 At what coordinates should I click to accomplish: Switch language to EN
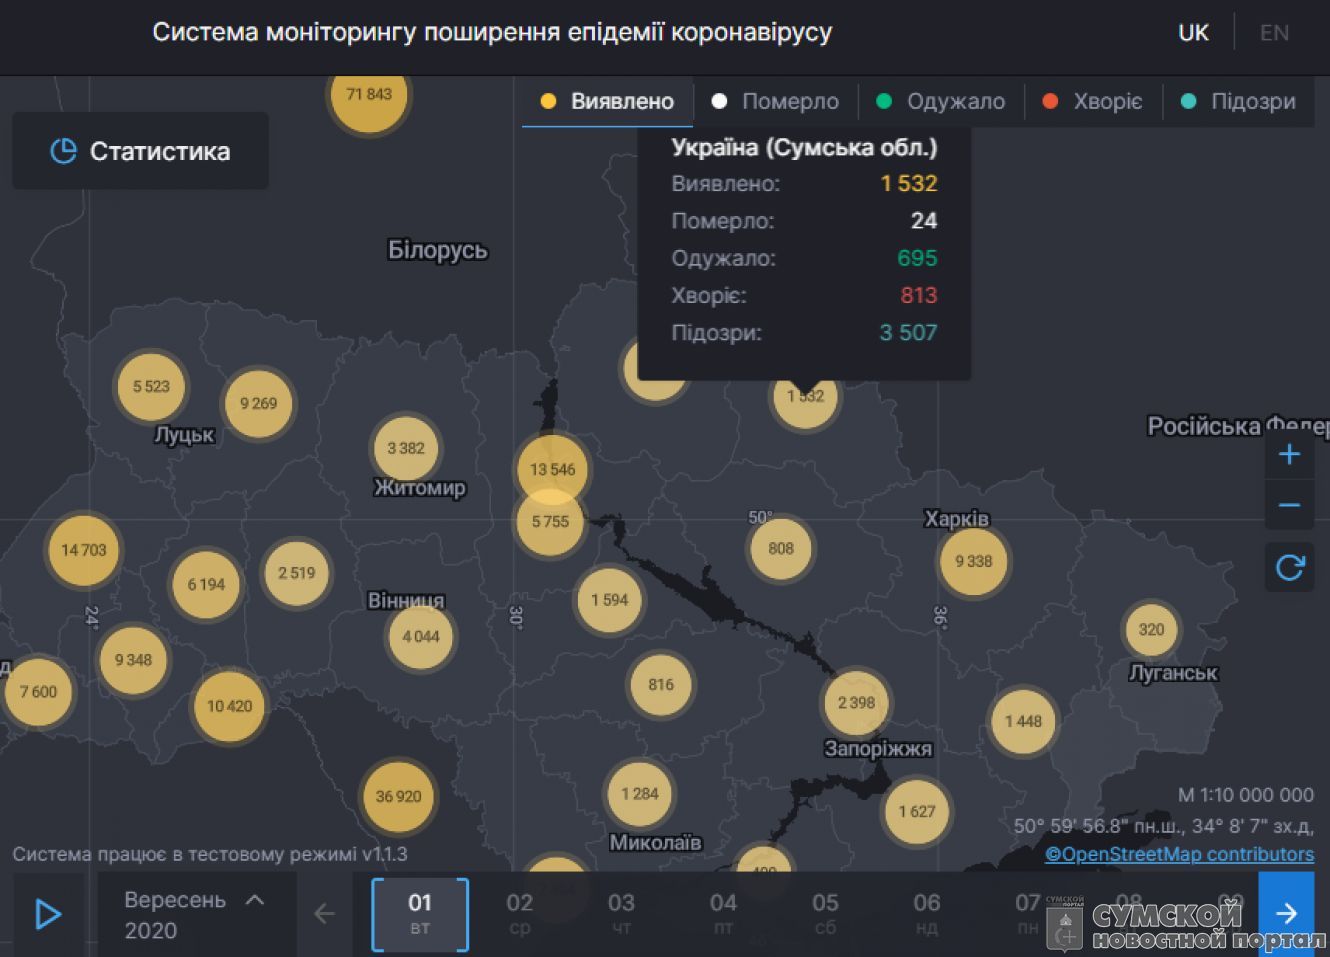coord(1274,33)
